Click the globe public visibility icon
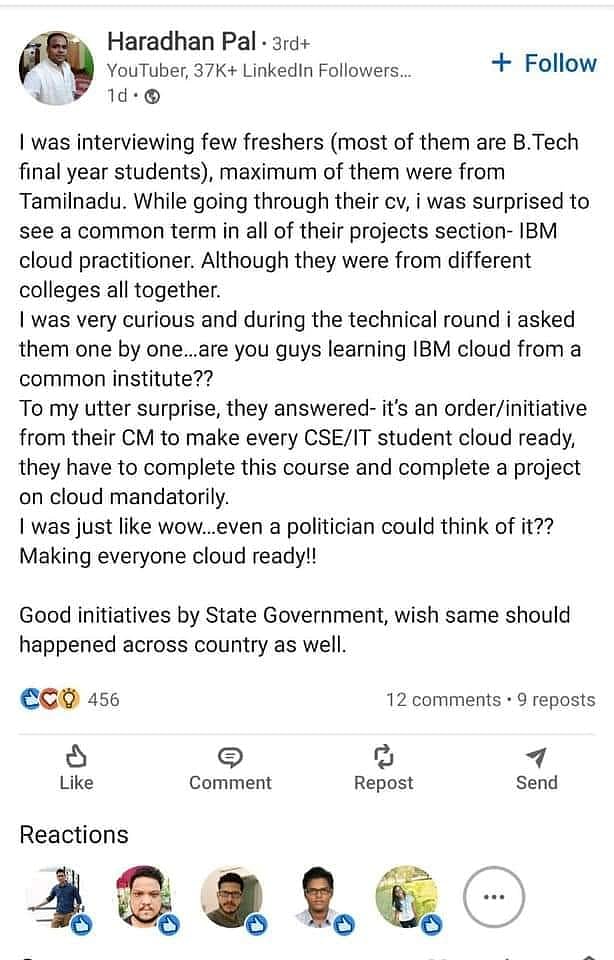 pos(151,96)
